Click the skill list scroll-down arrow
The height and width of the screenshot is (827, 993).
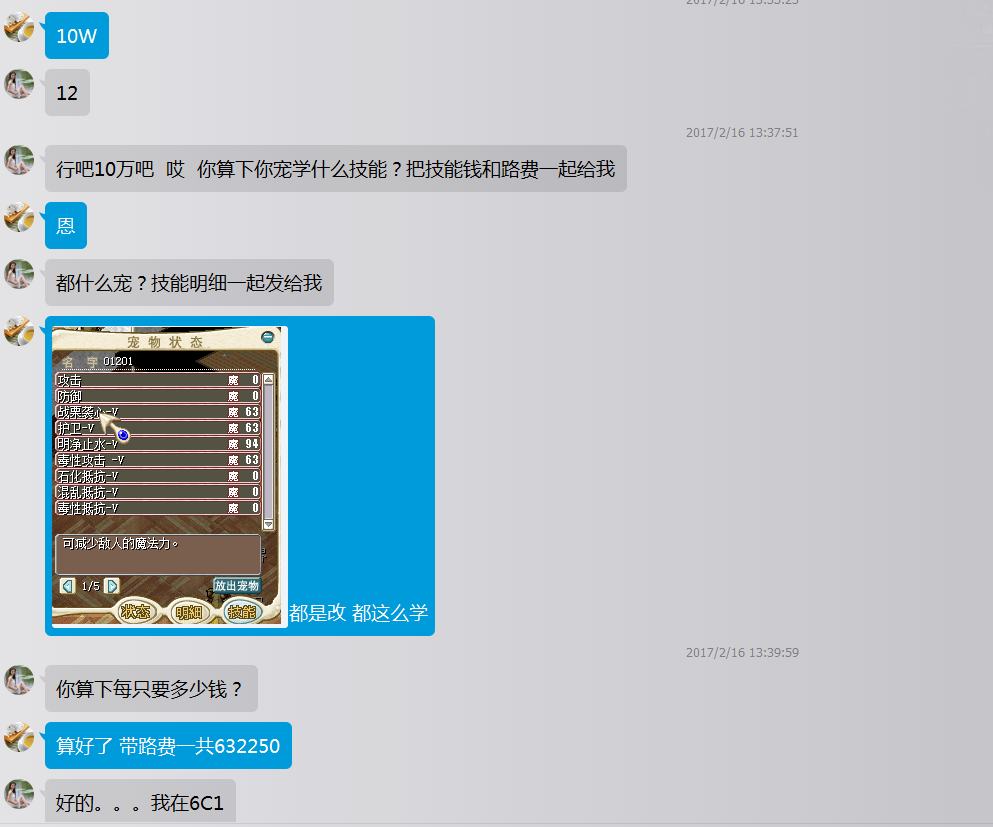(268, 523)
